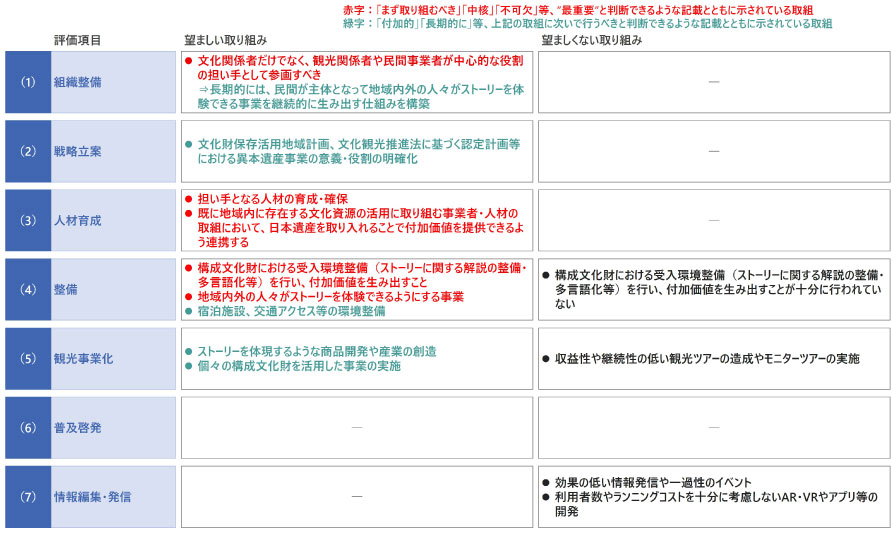Click the (1) number badge
The image size is (892, 550).
[28, 82]
